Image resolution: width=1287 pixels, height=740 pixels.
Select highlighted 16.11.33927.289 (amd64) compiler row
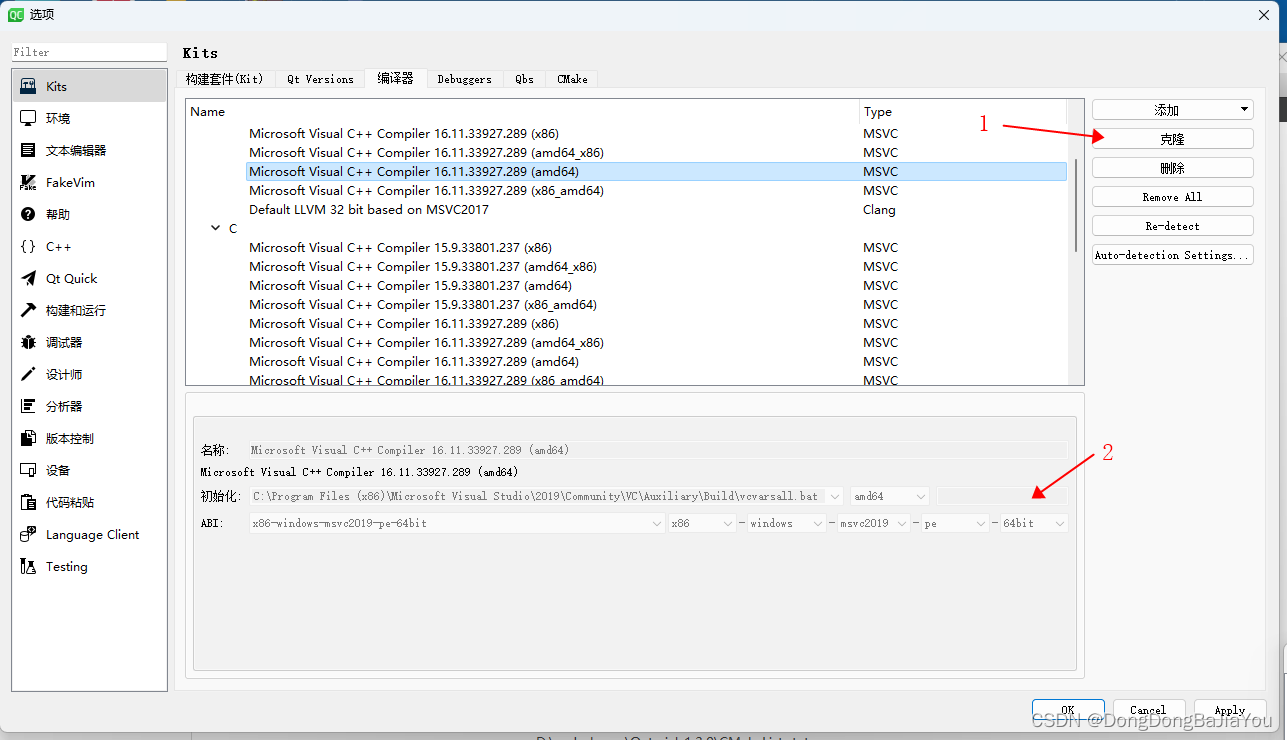coord(656,172)
